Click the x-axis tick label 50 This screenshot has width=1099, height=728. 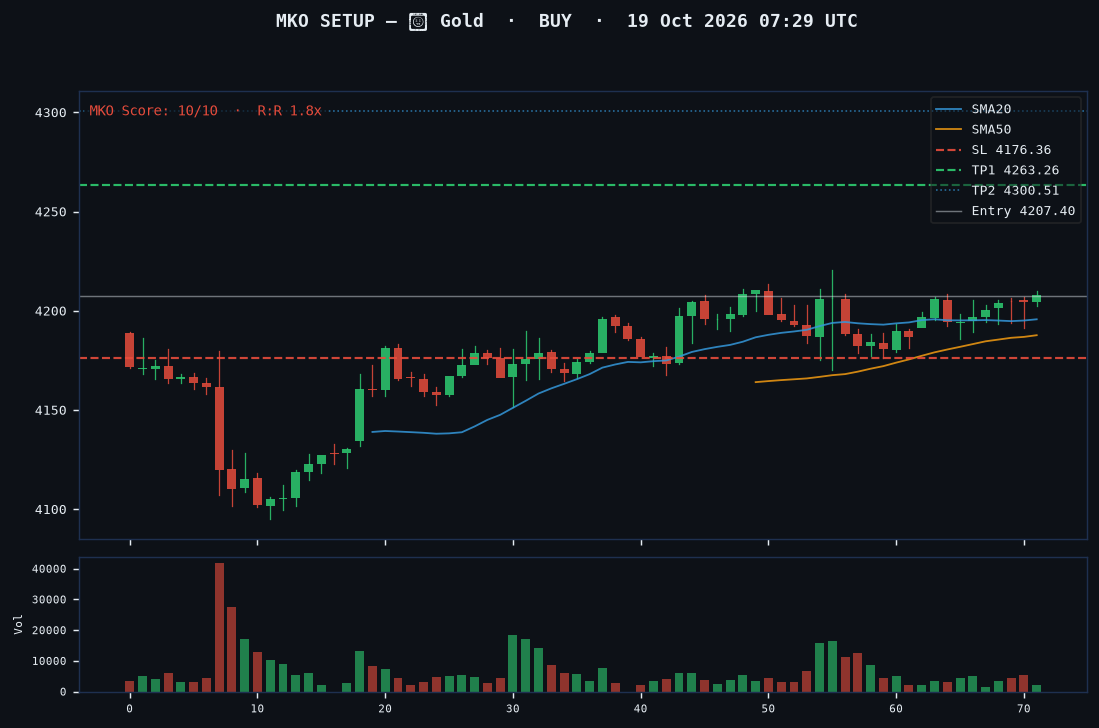point(768,709)
